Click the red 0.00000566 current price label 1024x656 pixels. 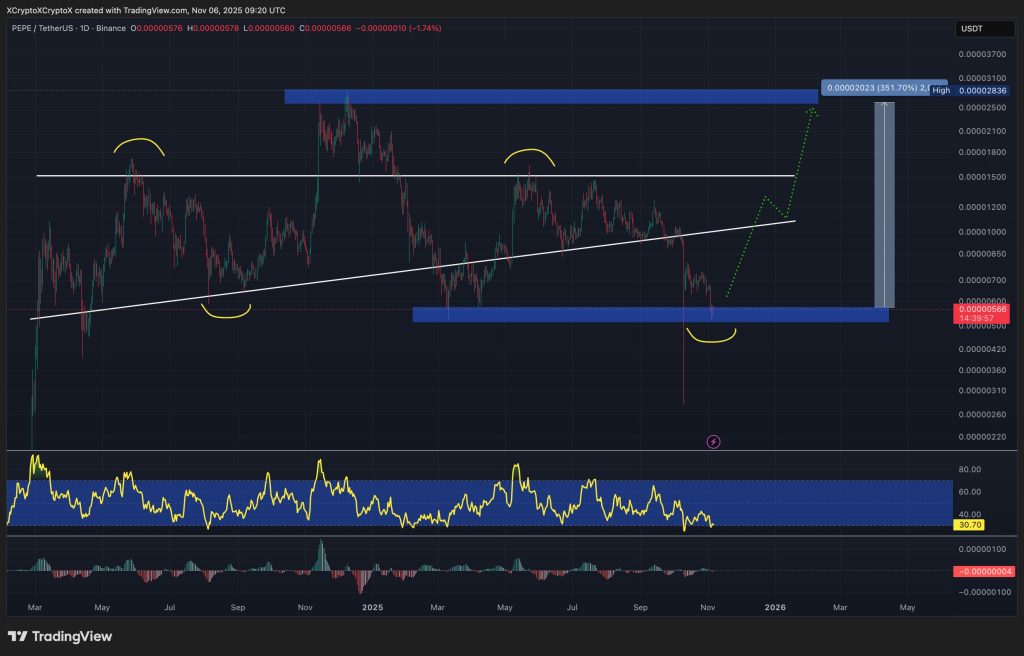[984, 310]
